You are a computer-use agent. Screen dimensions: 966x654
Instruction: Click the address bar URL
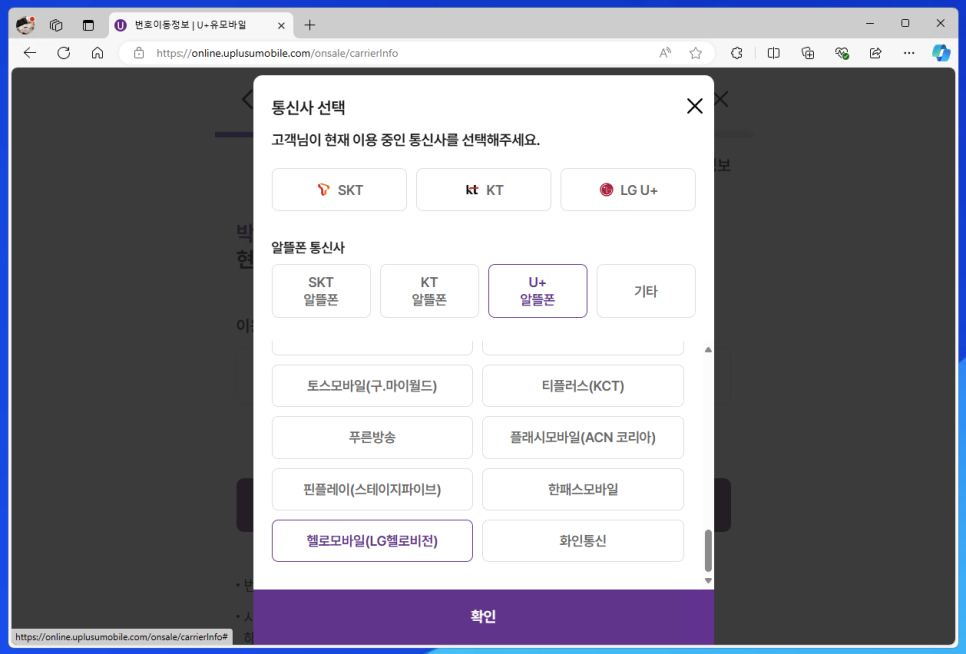[x=277, y=53]
